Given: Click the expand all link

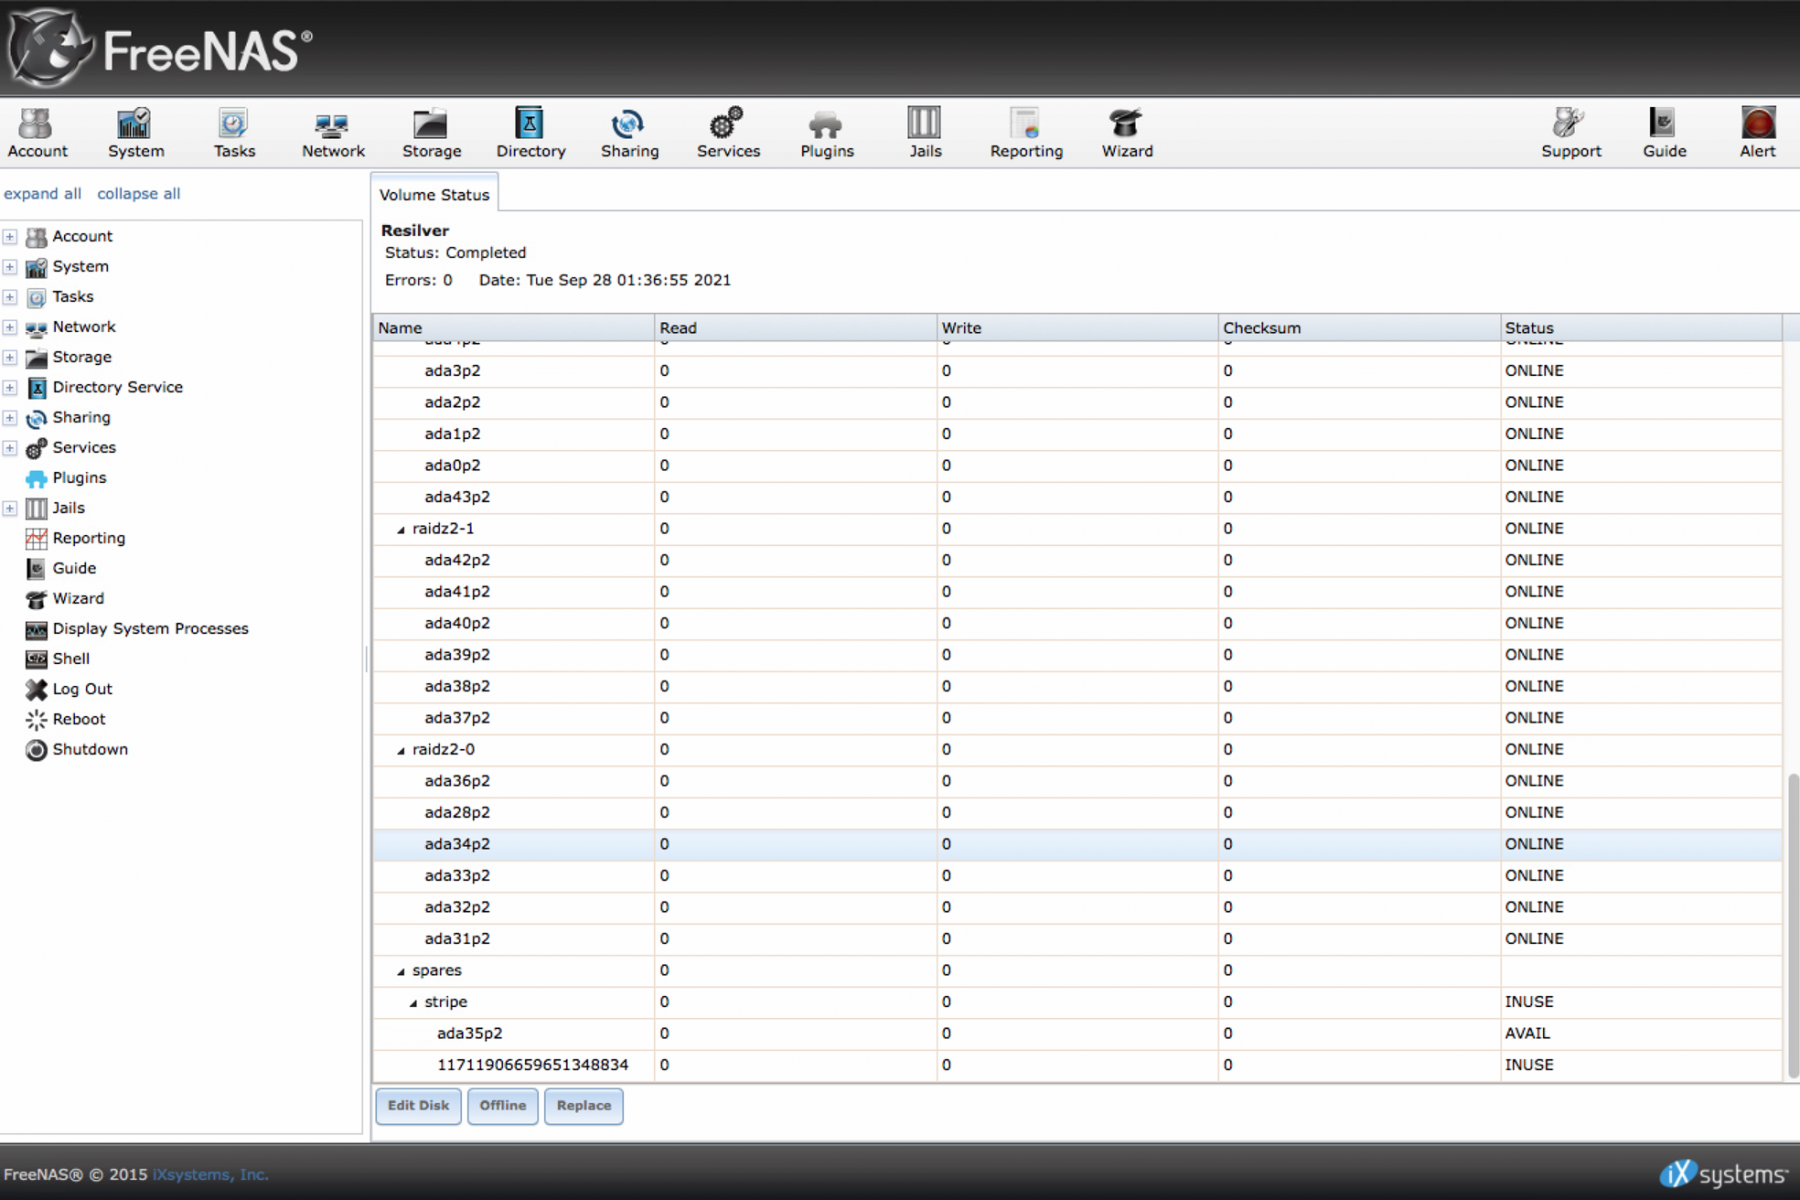Looking at the screenshot, I should pos(42,193).
